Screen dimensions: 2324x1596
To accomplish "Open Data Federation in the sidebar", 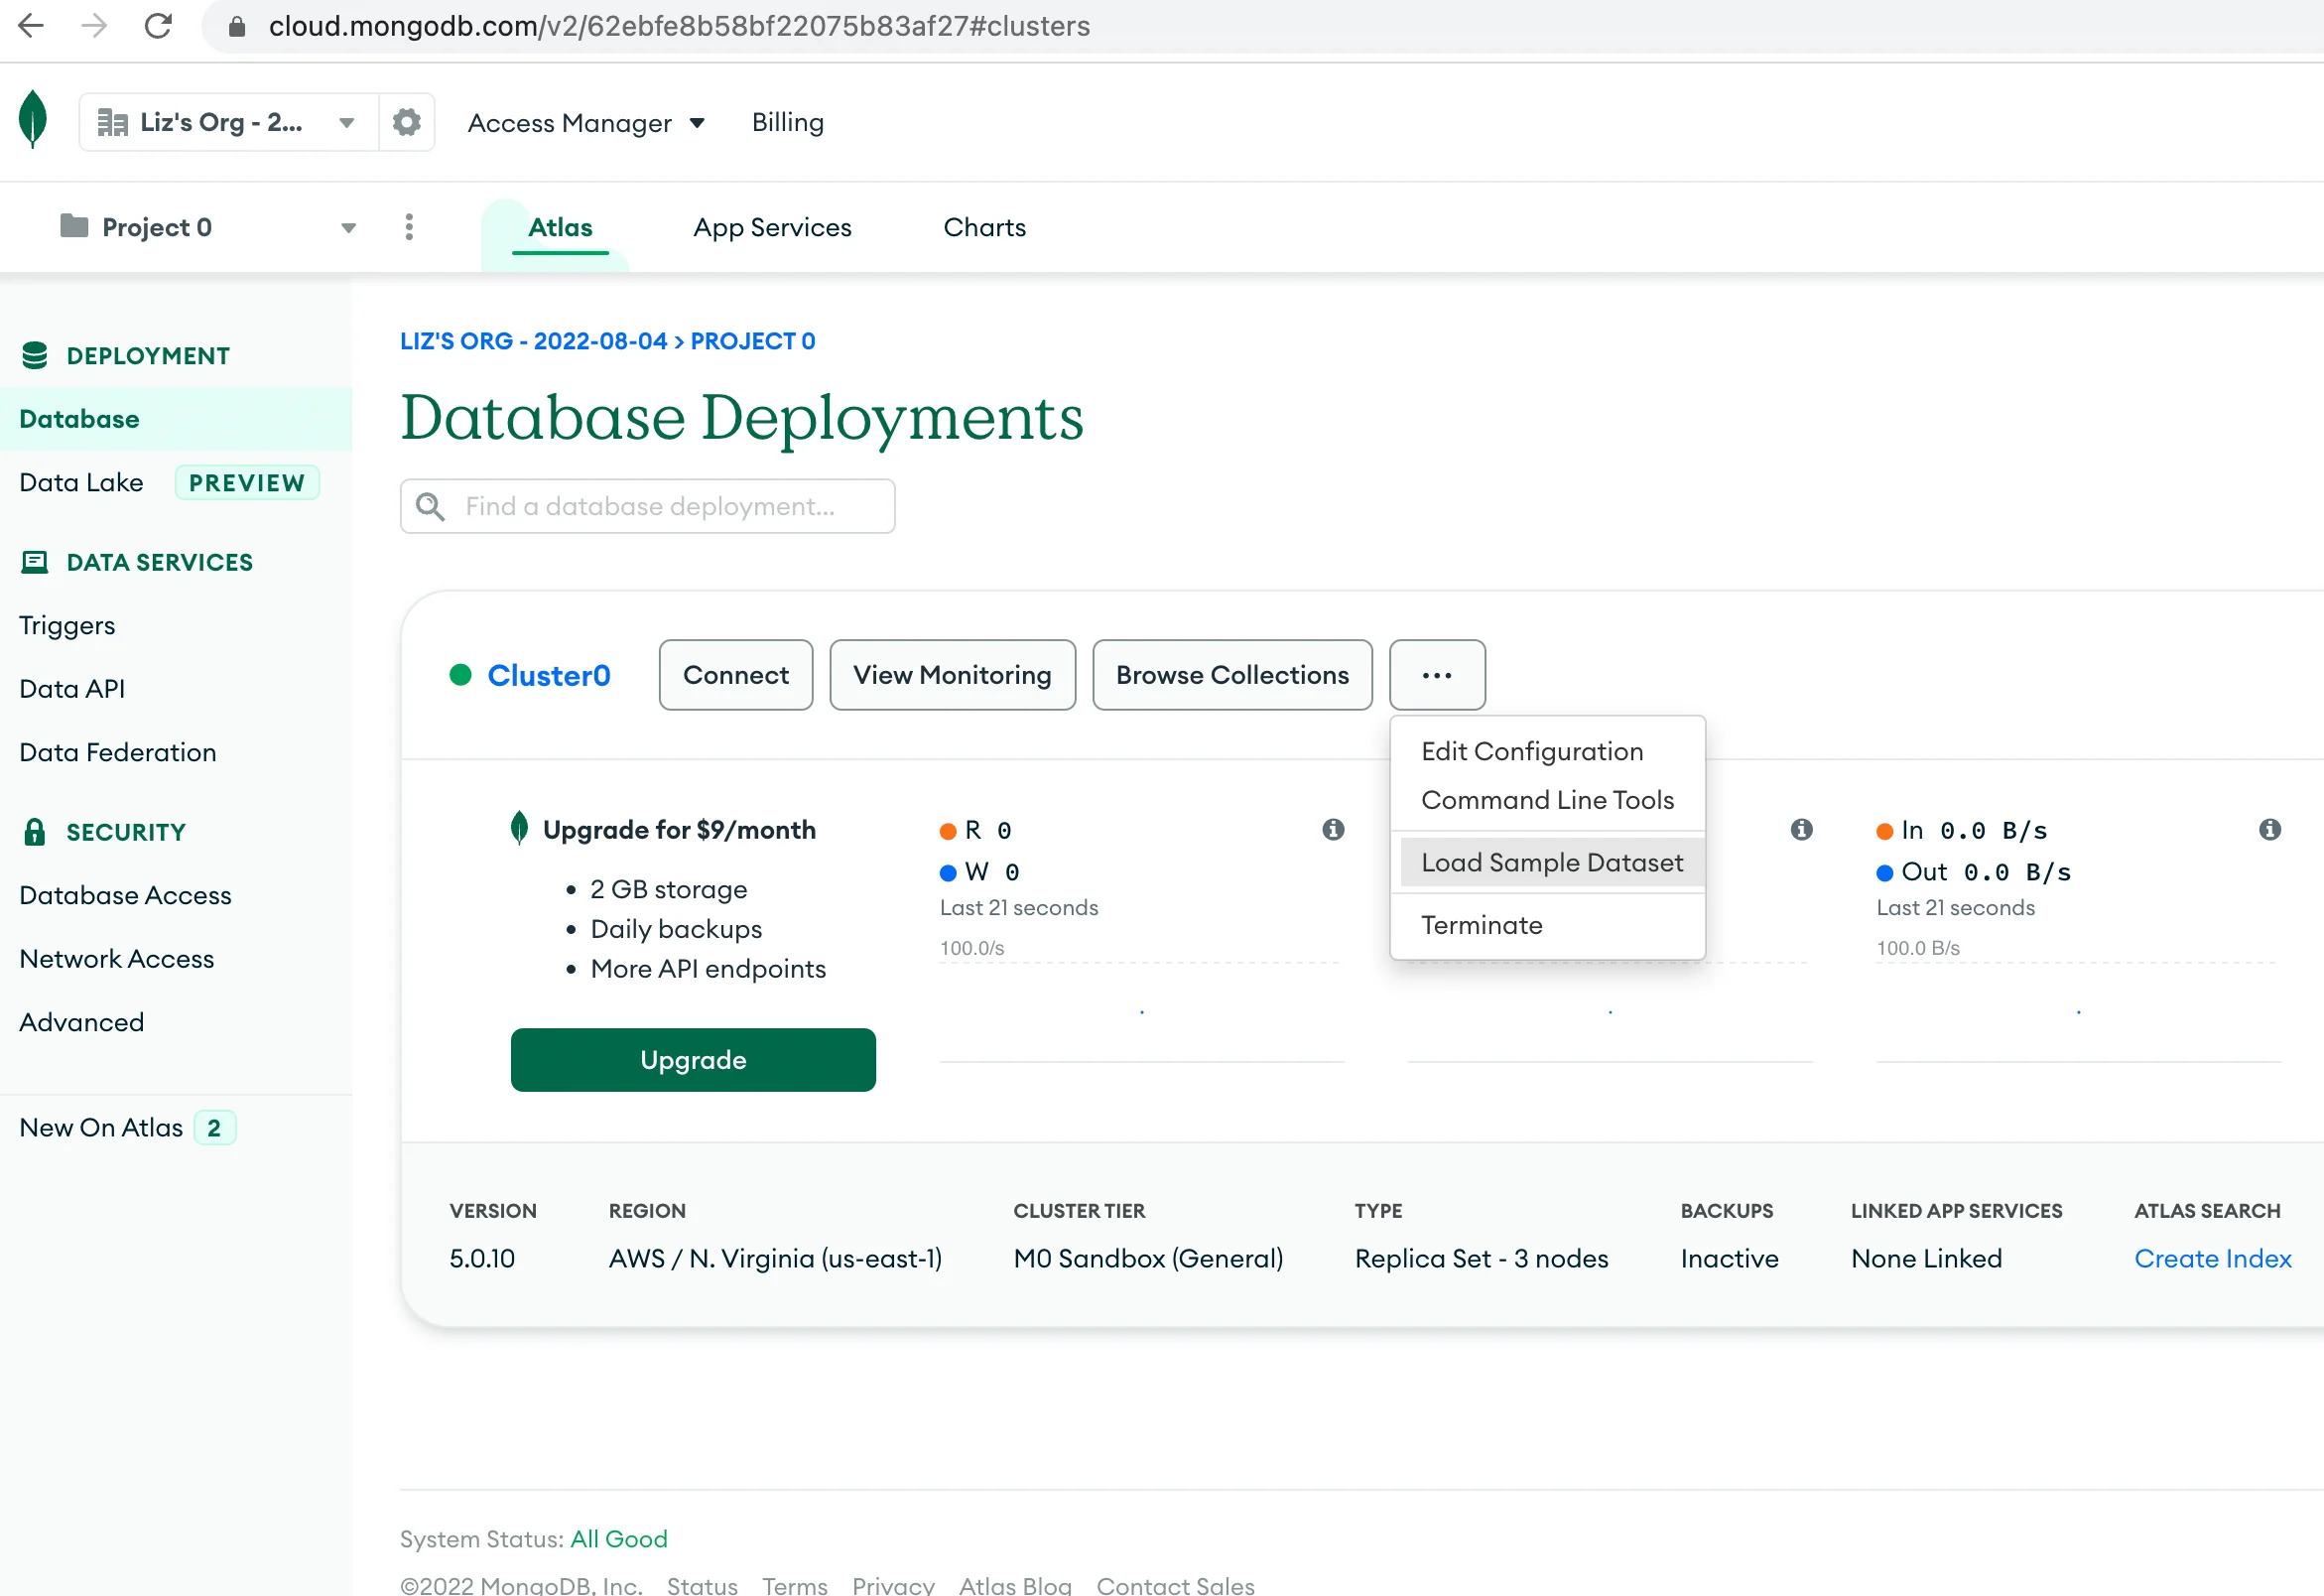I will pyautogui.click(x=118, y=752).
